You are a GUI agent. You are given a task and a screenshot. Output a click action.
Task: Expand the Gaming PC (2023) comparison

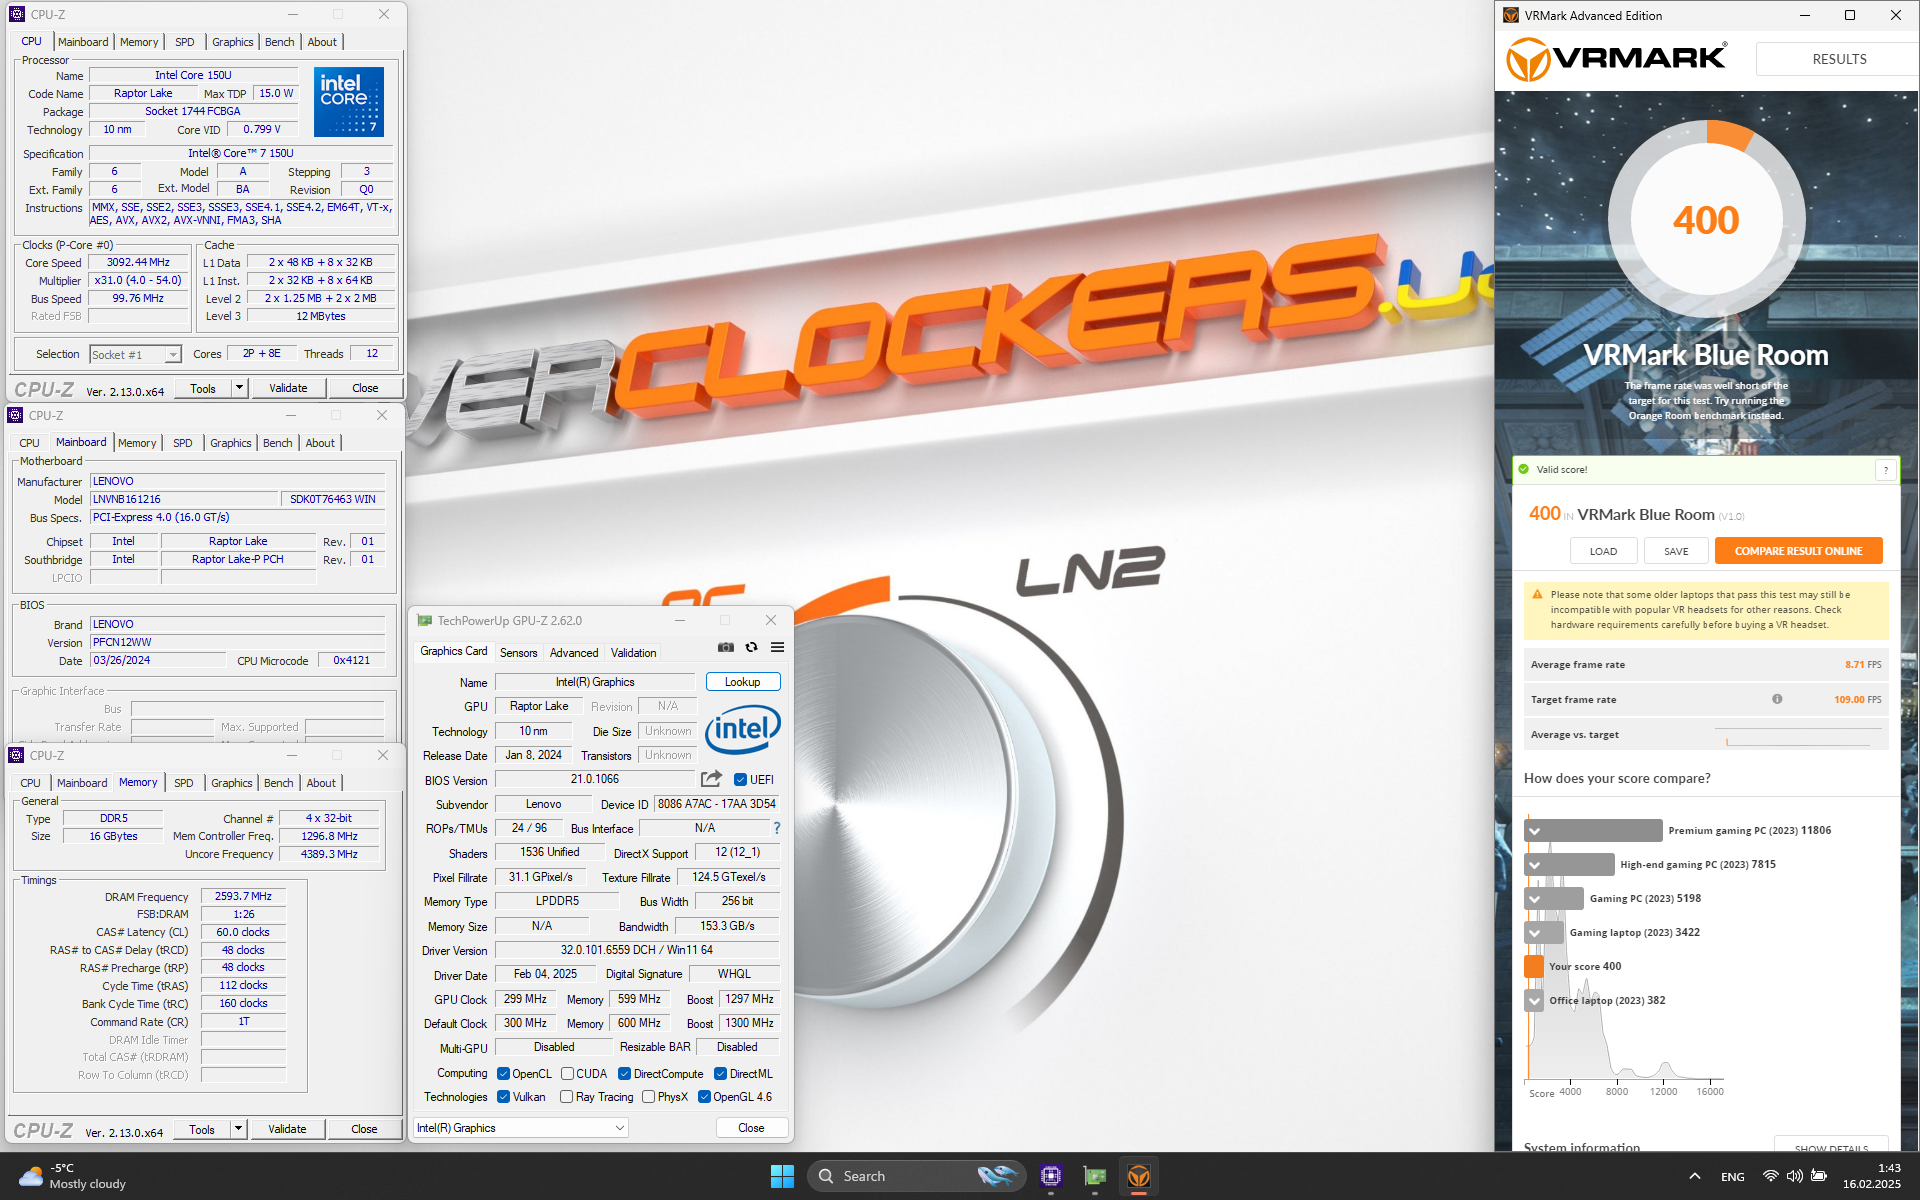1534,899
